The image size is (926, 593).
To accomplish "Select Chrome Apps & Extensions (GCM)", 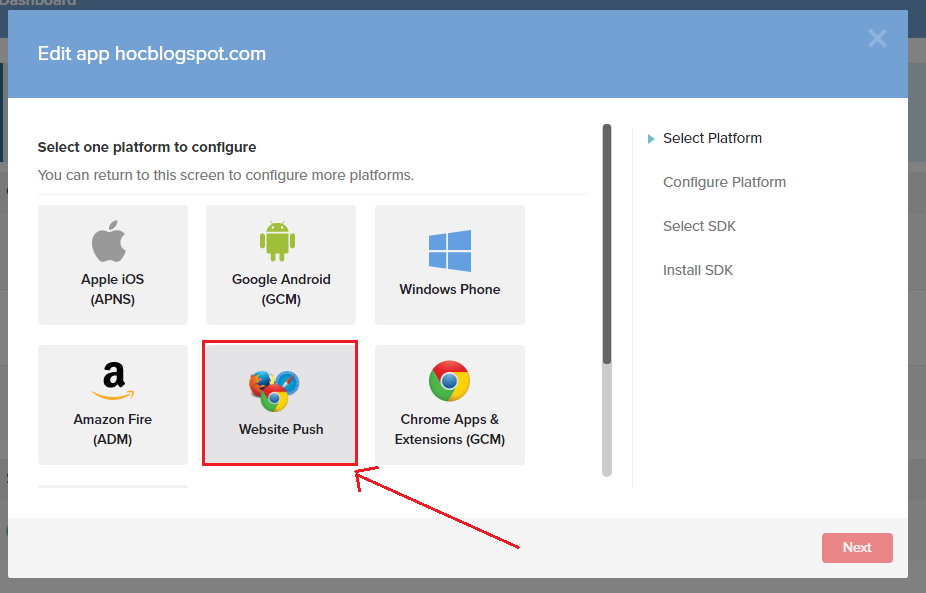I will tap(450, 405).
